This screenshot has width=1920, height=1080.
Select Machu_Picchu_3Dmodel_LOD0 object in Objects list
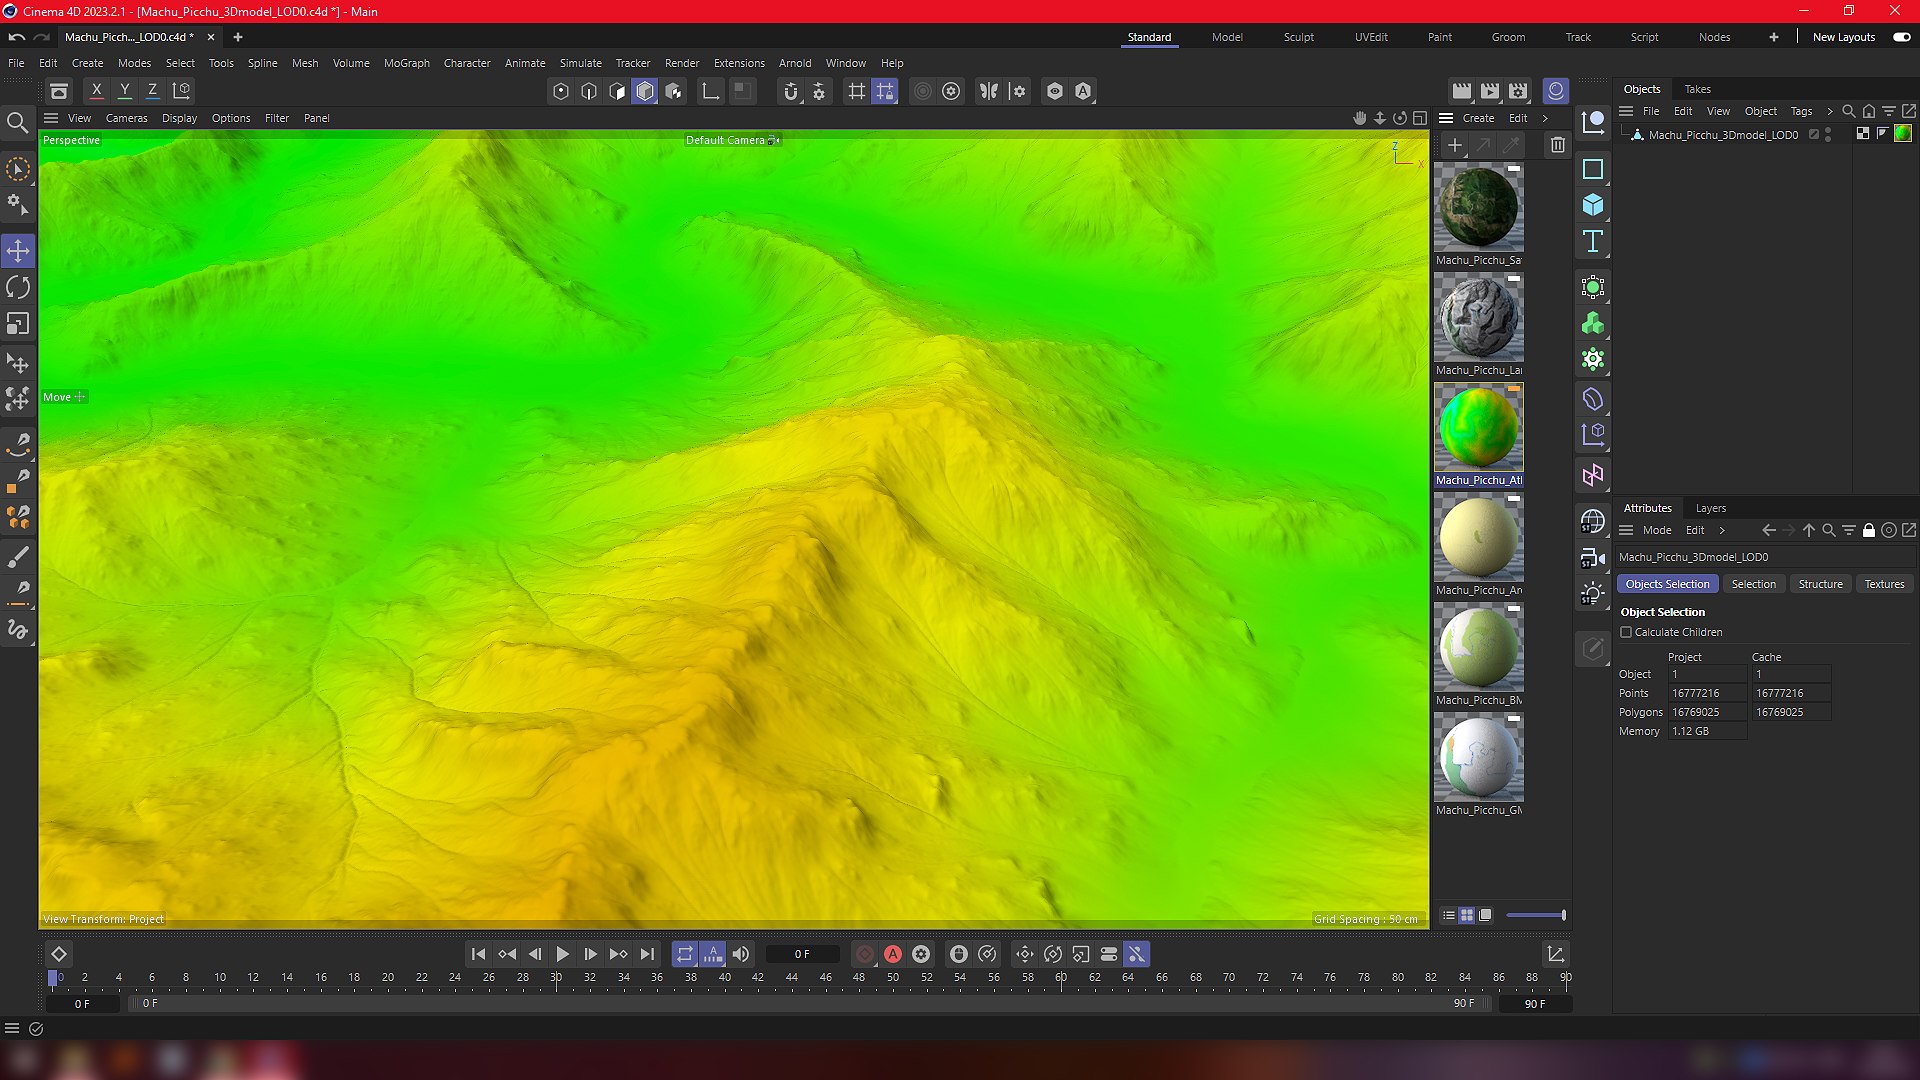(1722, 134)
